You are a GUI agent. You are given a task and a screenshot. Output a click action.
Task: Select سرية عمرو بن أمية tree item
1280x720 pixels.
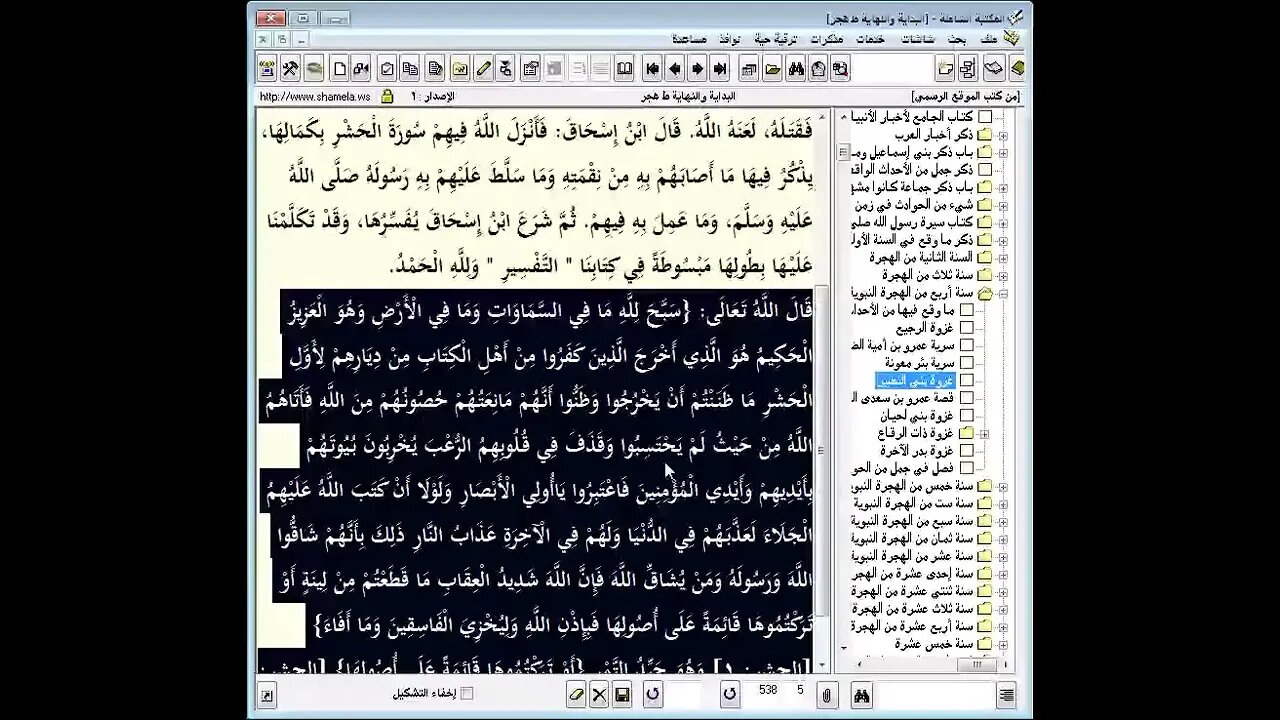click(903, 345)
